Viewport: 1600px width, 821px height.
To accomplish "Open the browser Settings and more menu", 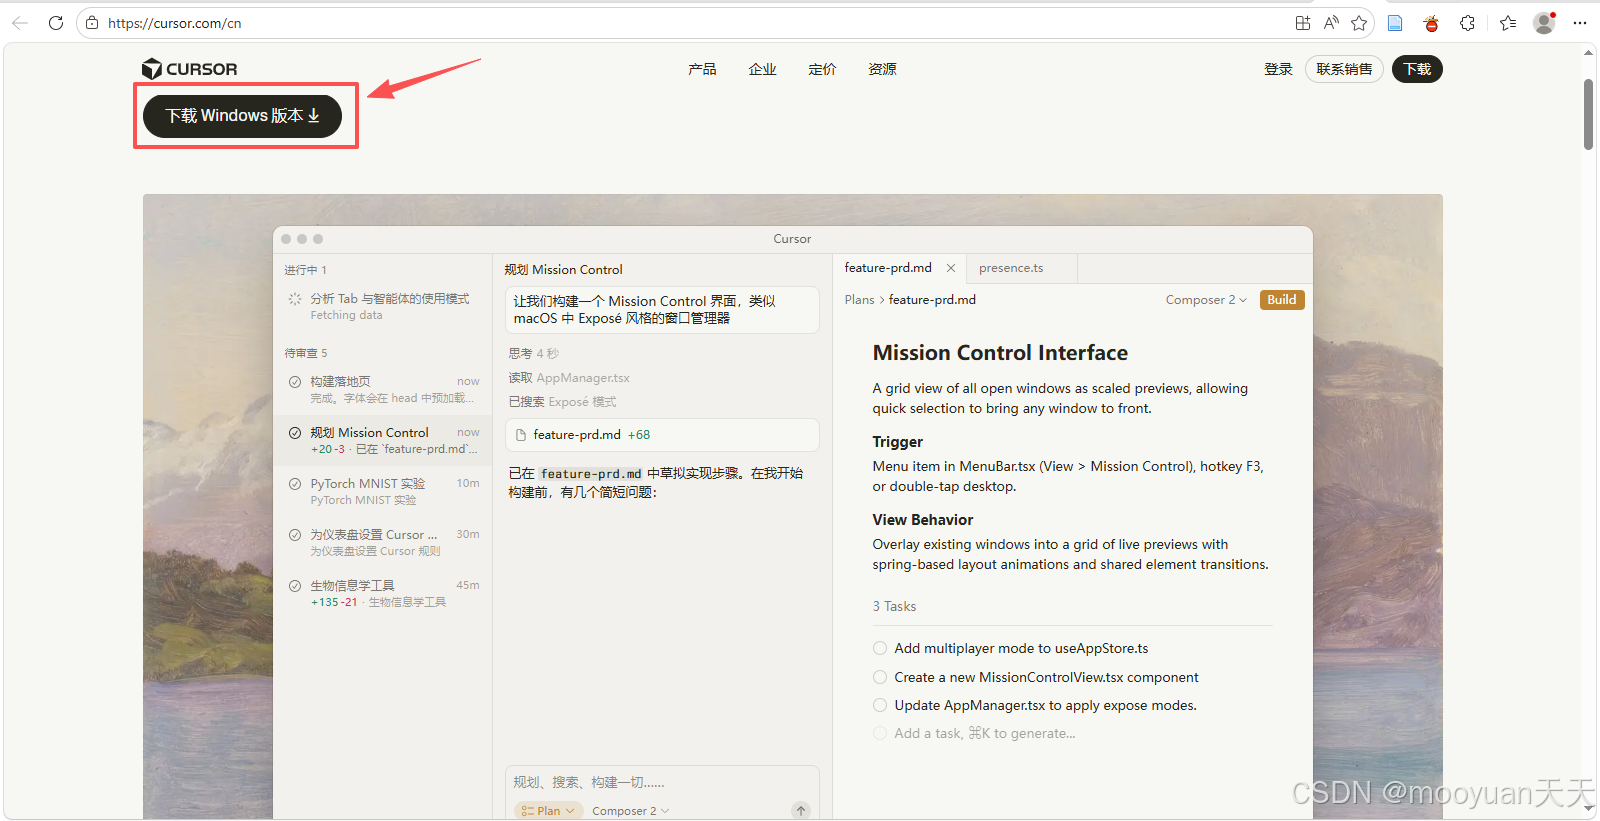I will pos(1580,23).
